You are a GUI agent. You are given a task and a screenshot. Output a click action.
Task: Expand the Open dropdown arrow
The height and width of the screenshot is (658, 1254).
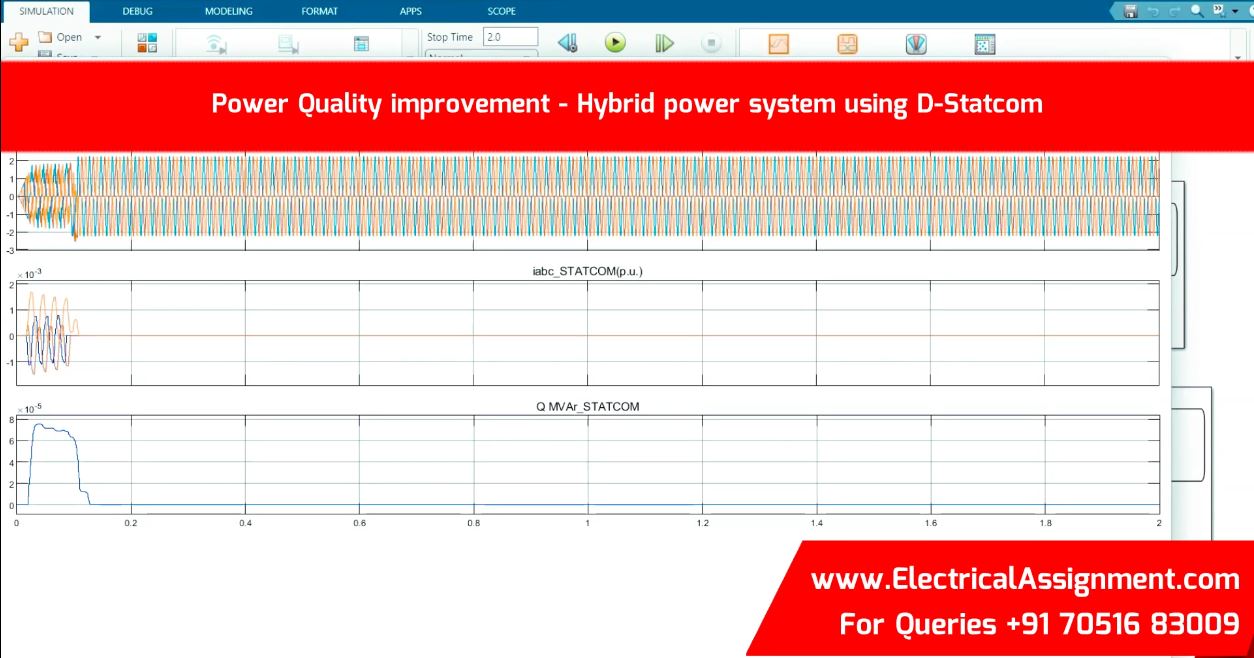click(x=98, y=37)
